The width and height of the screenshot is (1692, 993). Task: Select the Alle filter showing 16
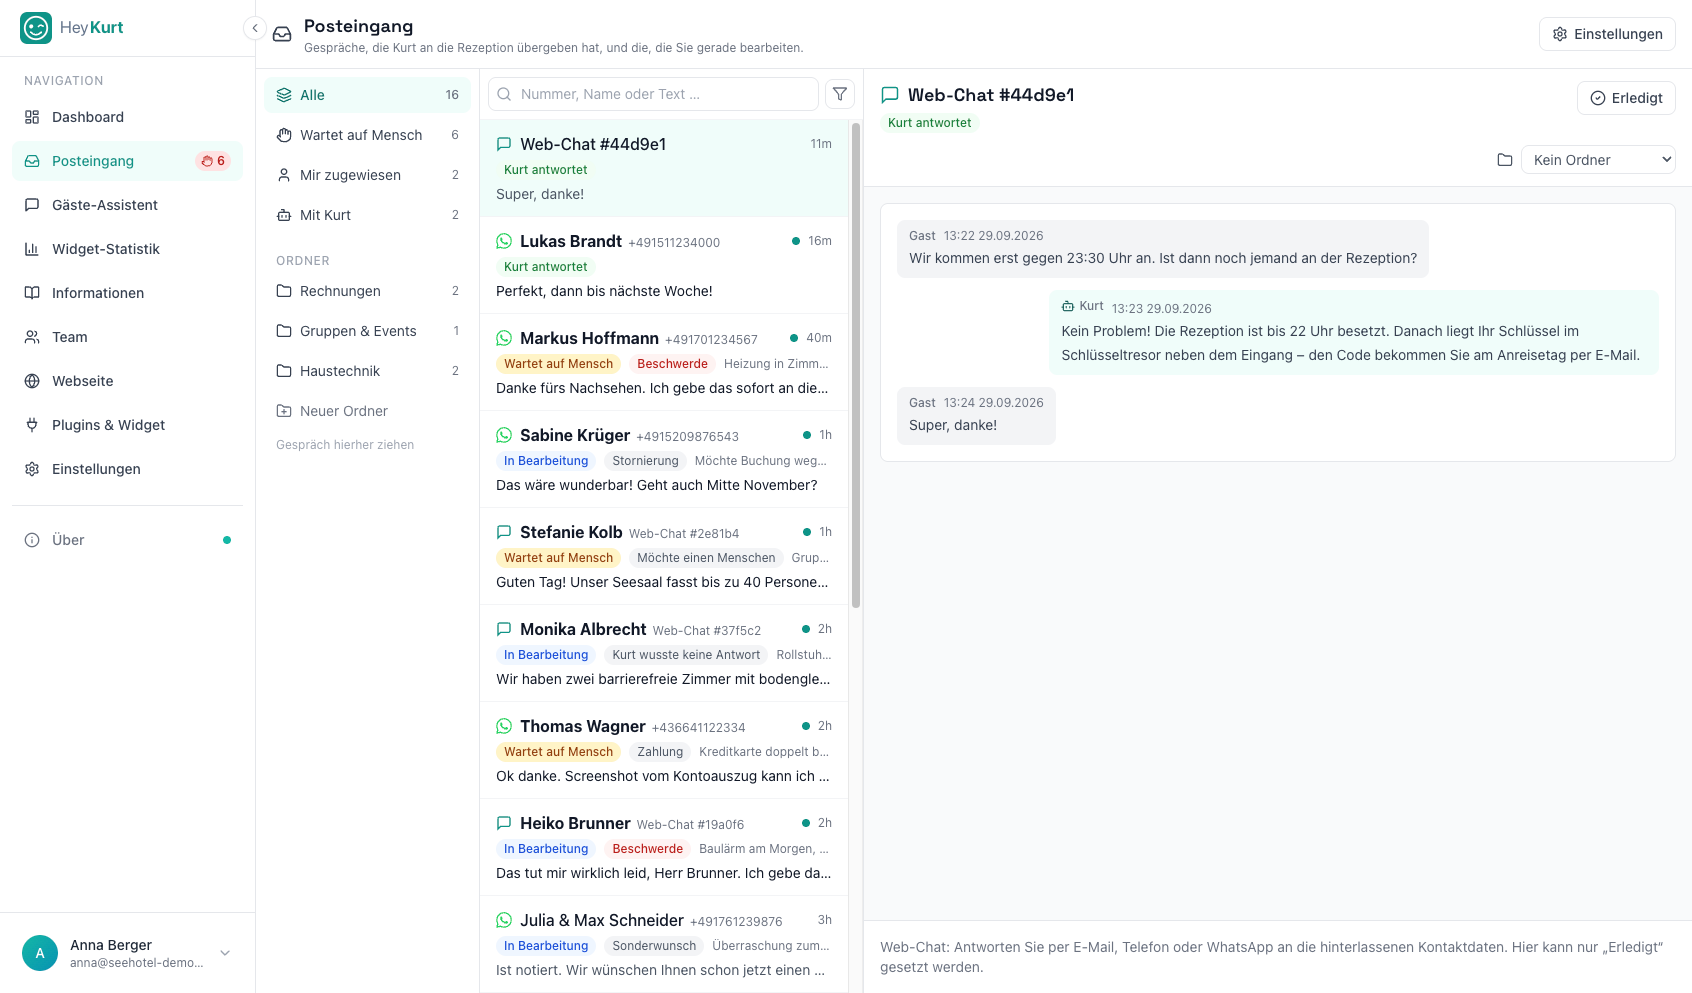(x=367, y=95)
